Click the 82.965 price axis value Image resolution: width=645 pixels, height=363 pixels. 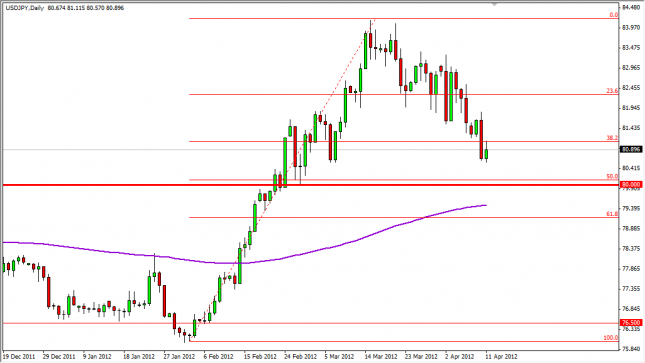[x=631, y=67]
